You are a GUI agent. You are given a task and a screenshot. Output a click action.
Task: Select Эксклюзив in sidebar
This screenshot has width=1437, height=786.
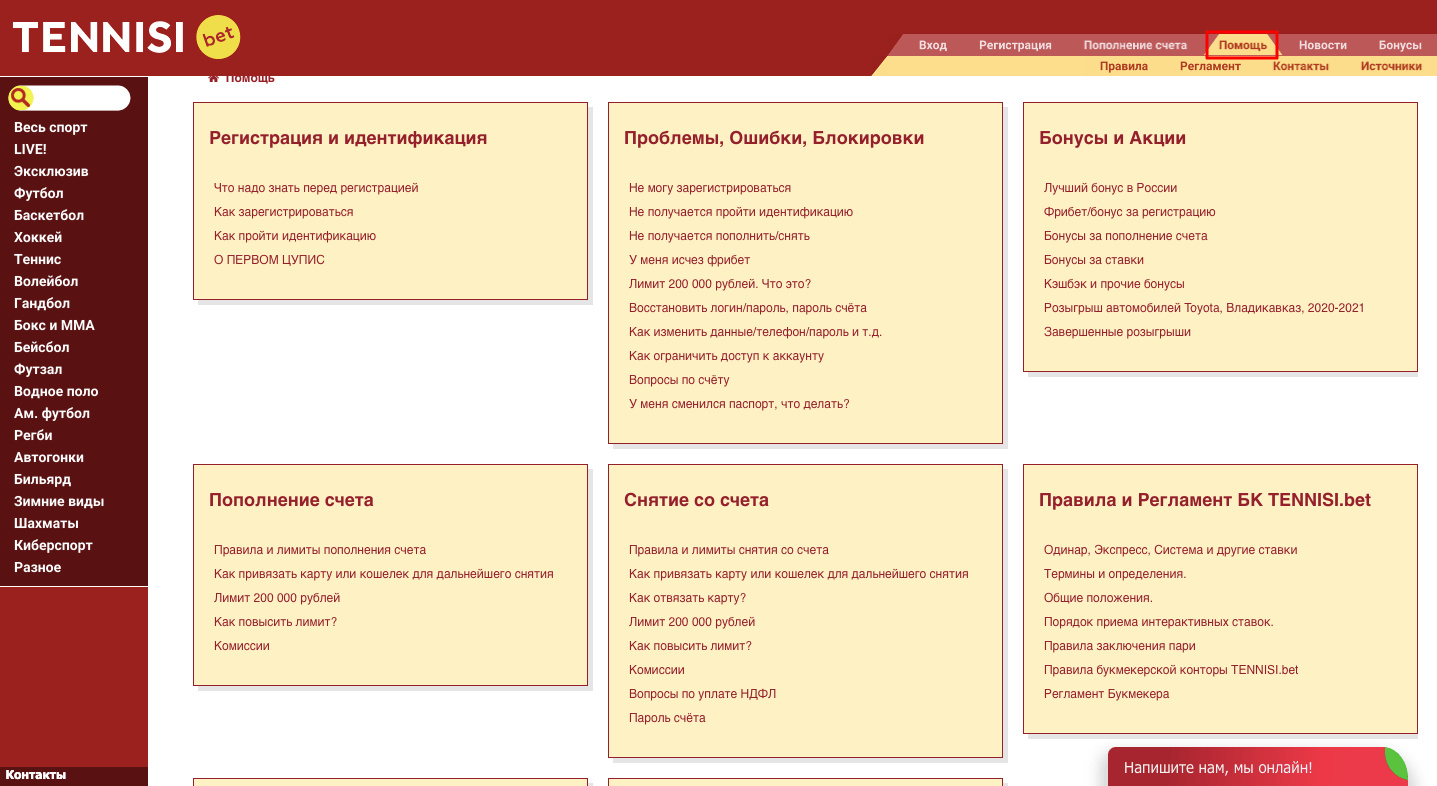click(x=51, y=171)
